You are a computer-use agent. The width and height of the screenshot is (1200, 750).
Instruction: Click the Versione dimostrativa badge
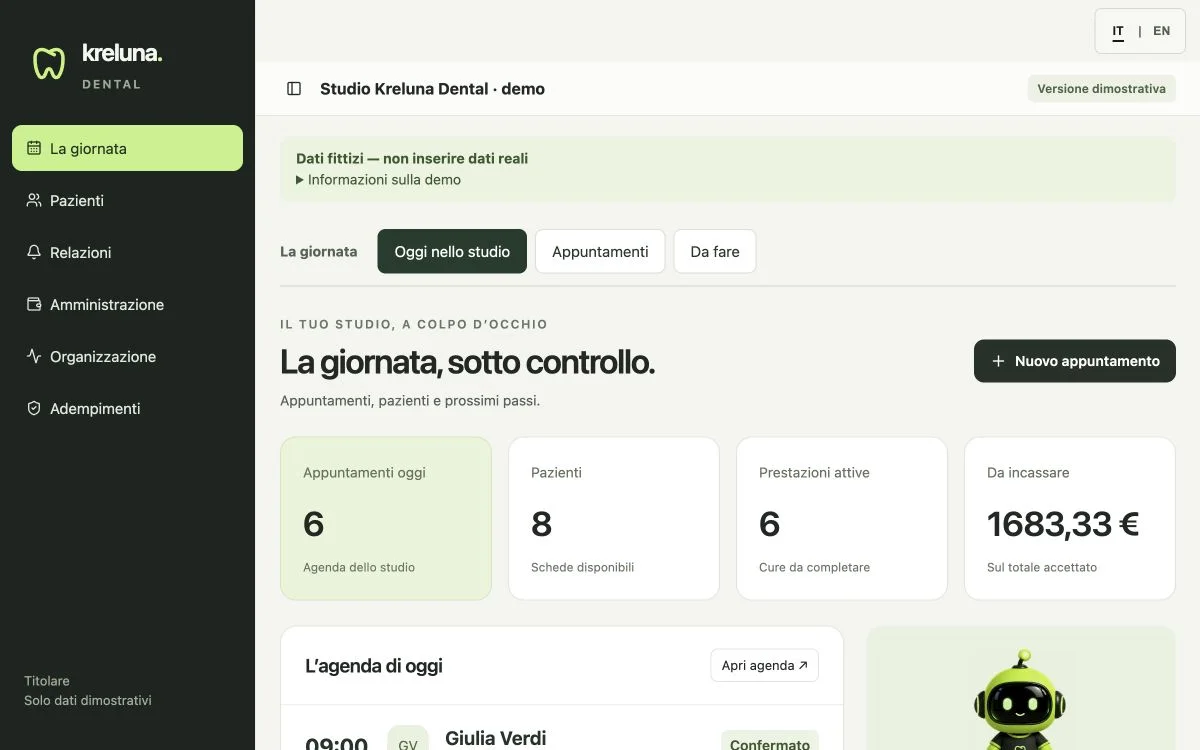pyautogui.click(x=1101, y=88)
